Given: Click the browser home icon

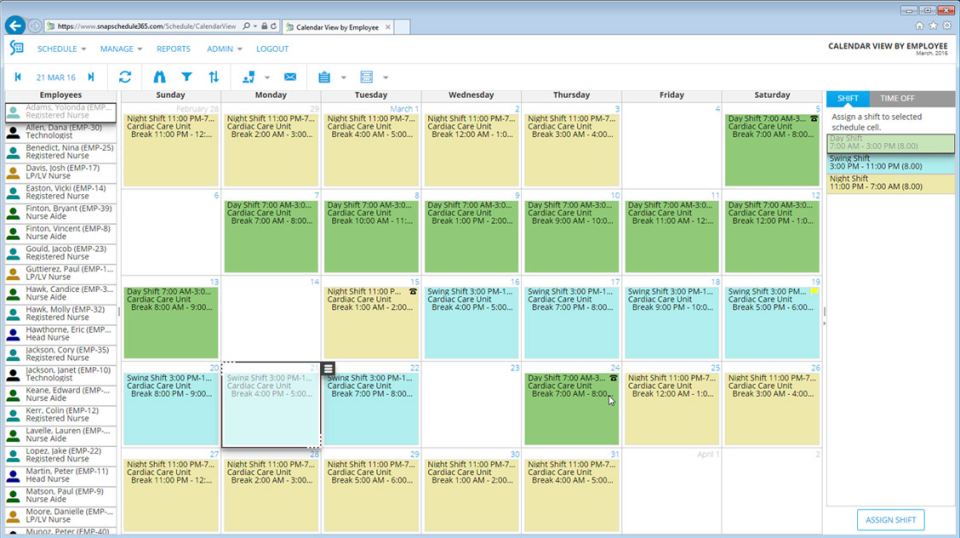Looking at the screenshot, I should click(x=919, y=26).
